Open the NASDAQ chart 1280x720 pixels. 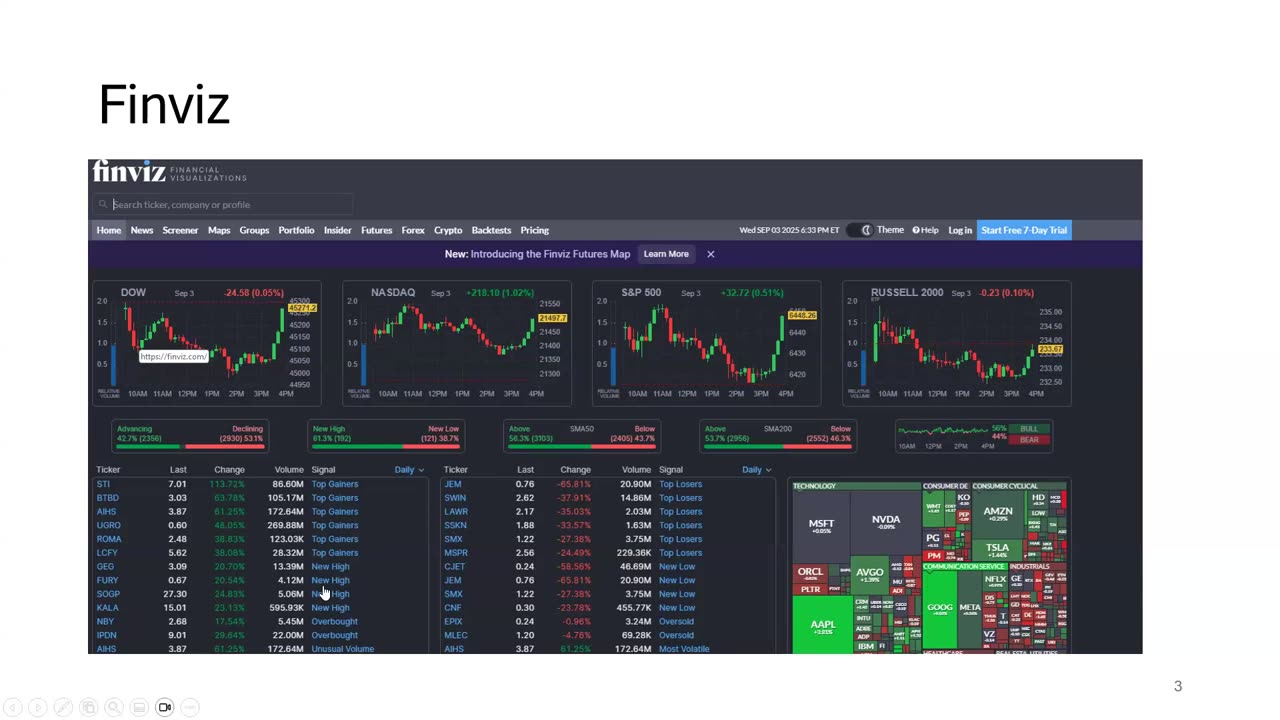click(457, 343)
